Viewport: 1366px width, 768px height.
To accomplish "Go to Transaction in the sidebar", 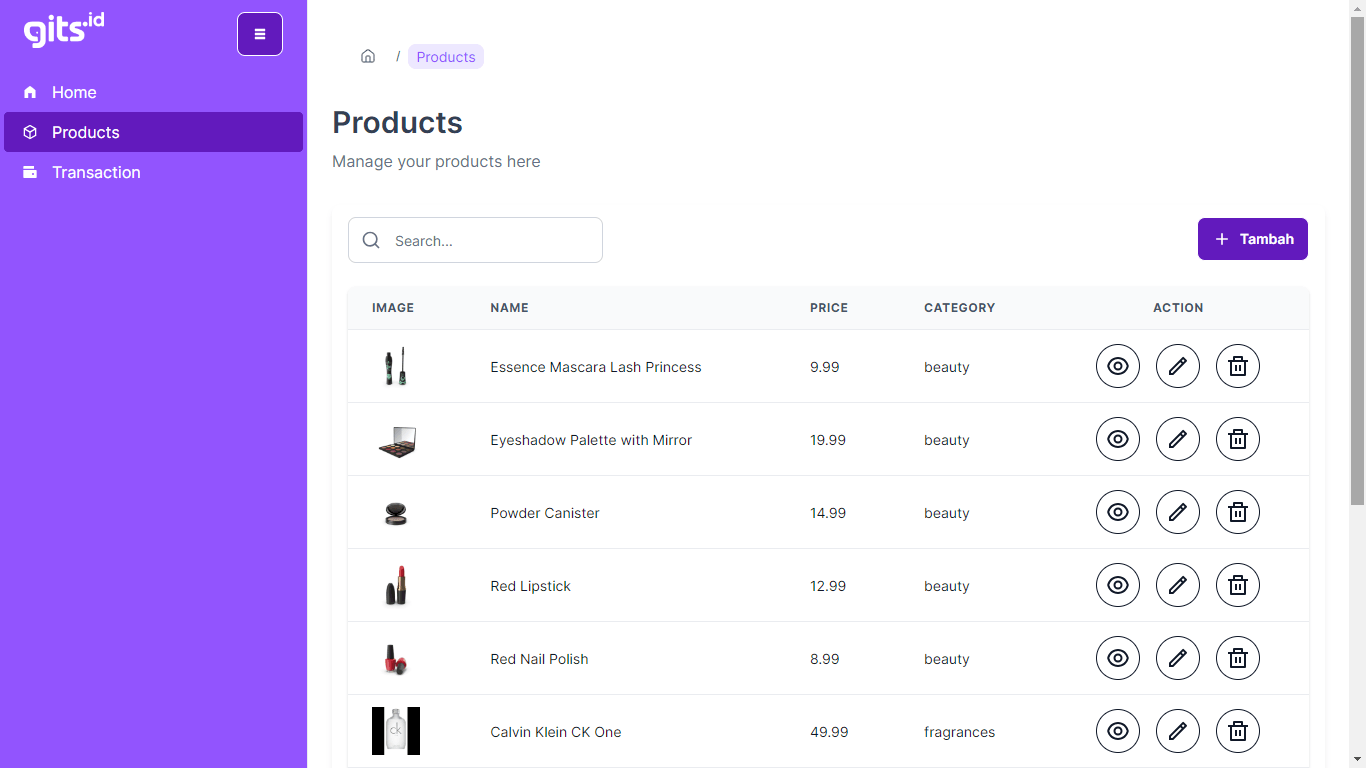I will 96,172.
